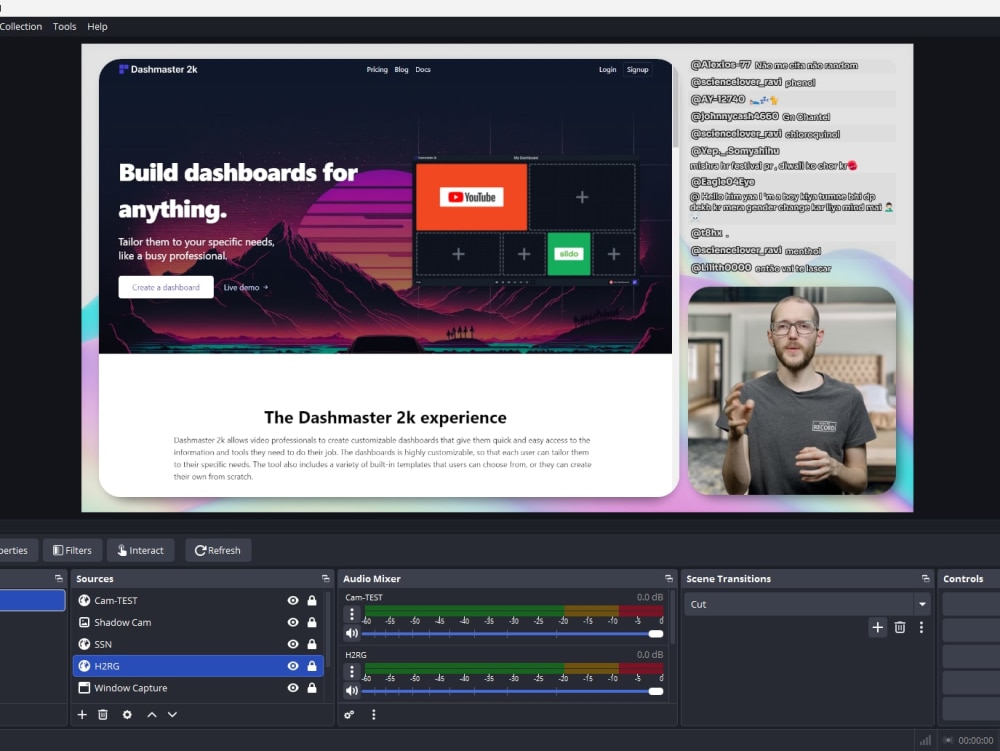Click the Window Capture source icon
This screenshot has width=1000, height=751.
(84, 688)
